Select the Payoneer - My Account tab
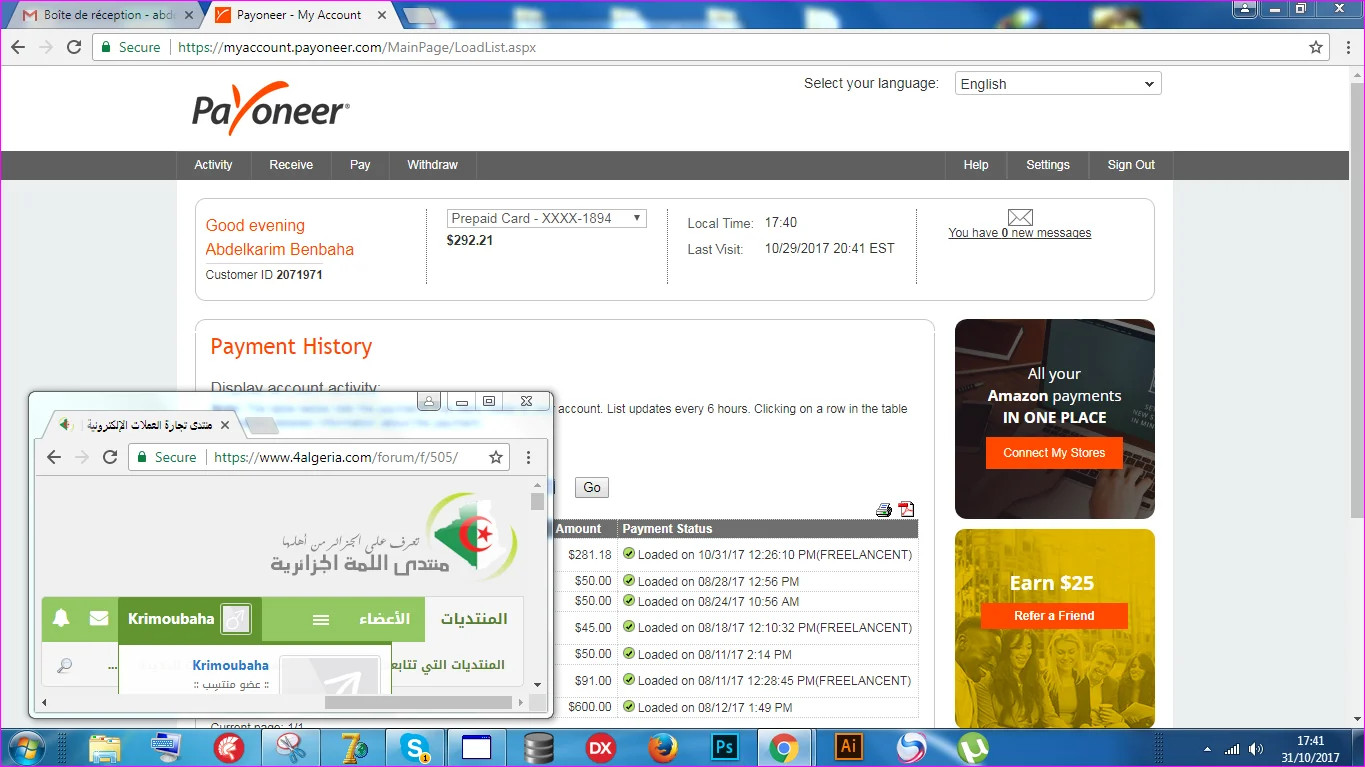This screenshot has height=767, width=1365. coord(300,16)
